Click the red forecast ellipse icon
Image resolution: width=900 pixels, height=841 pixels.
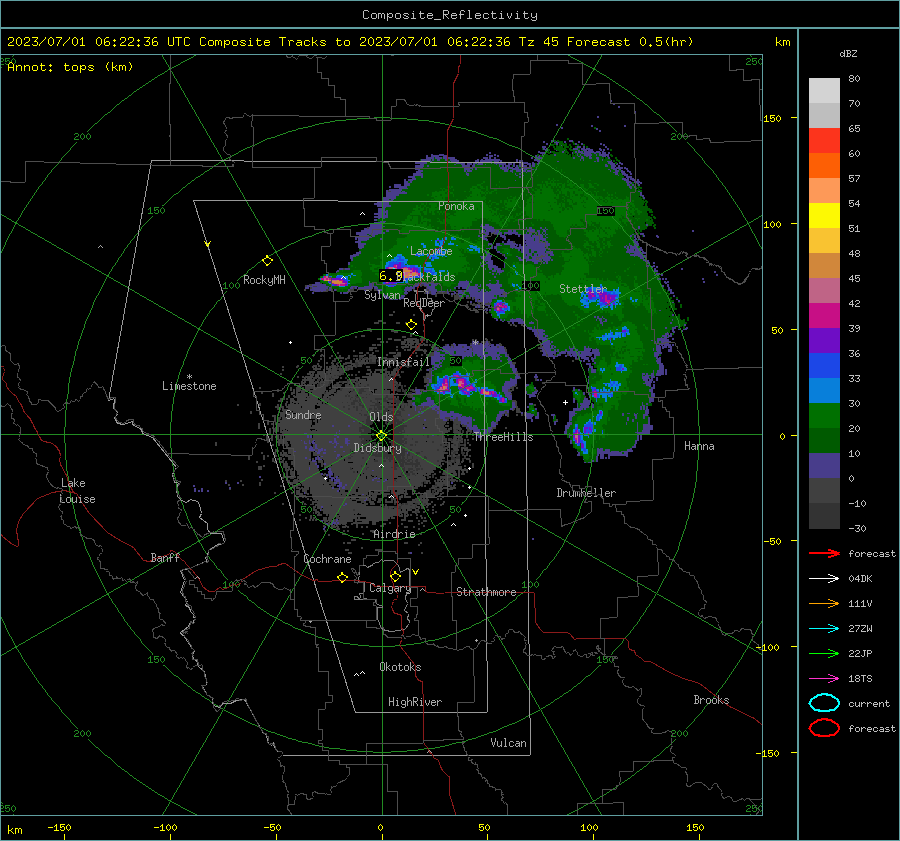point(824,728)
